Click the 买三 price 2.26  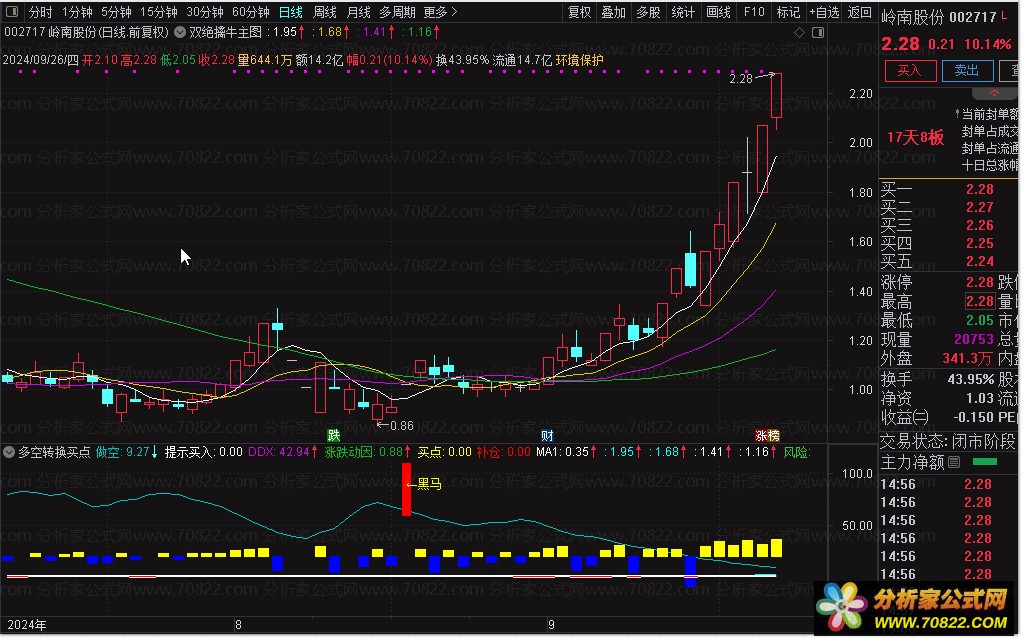[x=980, y=225]
